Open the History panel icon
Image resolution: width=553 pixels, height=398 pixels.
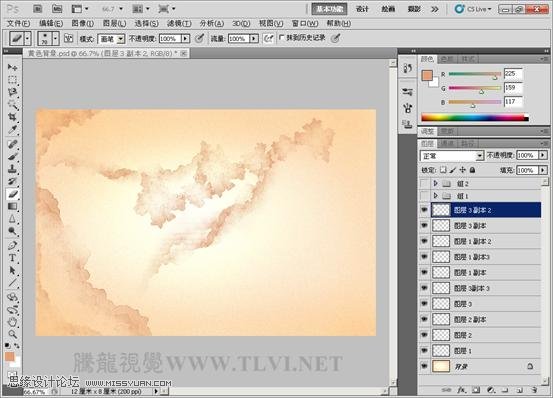(x=408, y=68)
